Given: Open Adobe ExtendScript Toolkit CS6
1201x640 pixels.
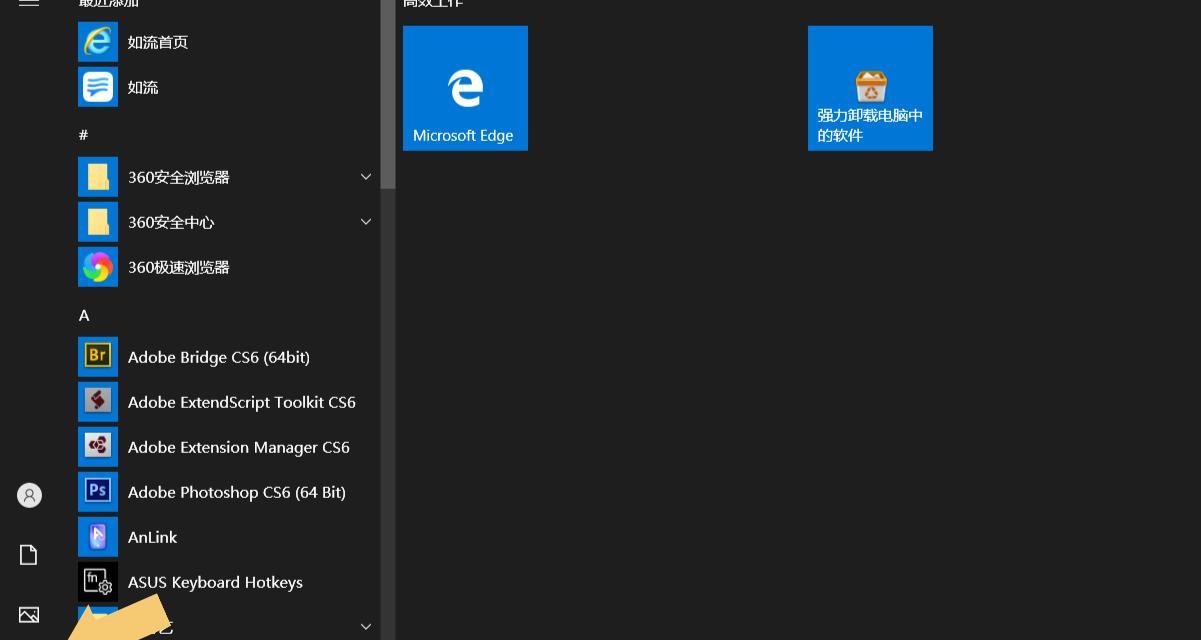Looking at the screenshot, I should [x=226, y=402].
